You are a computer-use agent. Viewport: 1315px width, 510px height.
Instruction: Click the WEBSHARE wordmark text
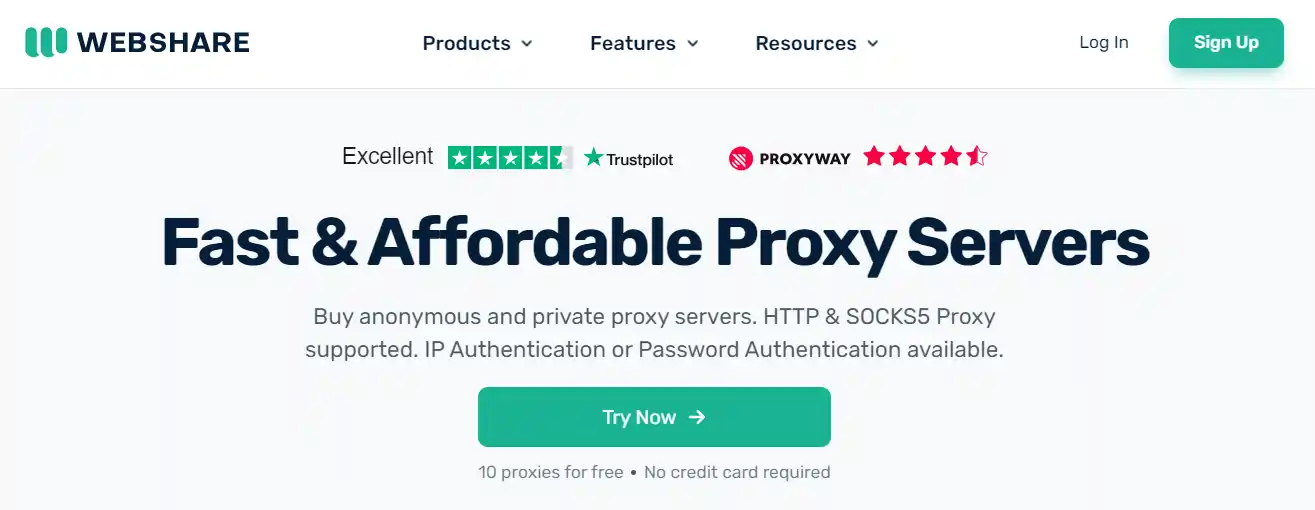(163, 43)
